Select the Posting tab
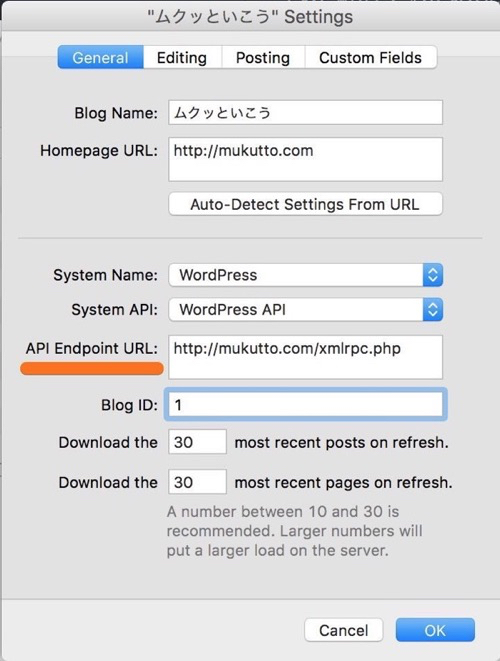 [x=263, y=57]
